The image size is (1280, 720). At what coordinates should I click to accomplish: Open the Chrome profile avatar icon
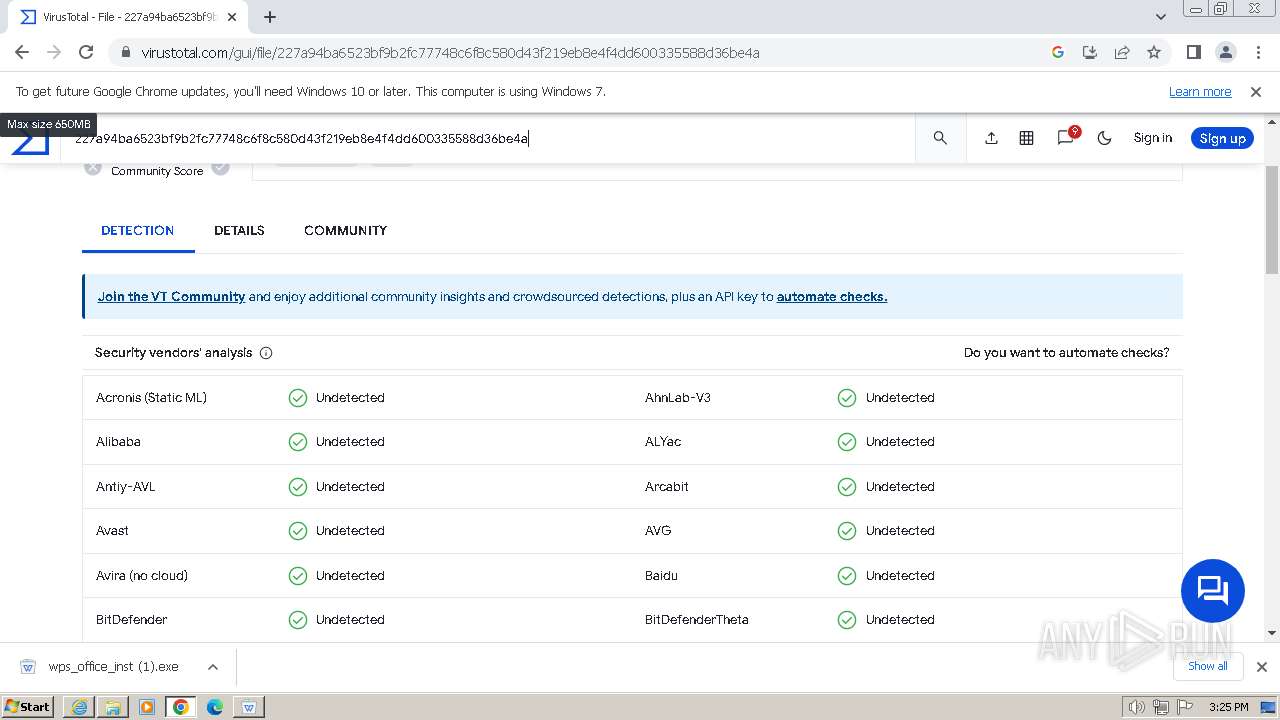(x=1225, y=52)
